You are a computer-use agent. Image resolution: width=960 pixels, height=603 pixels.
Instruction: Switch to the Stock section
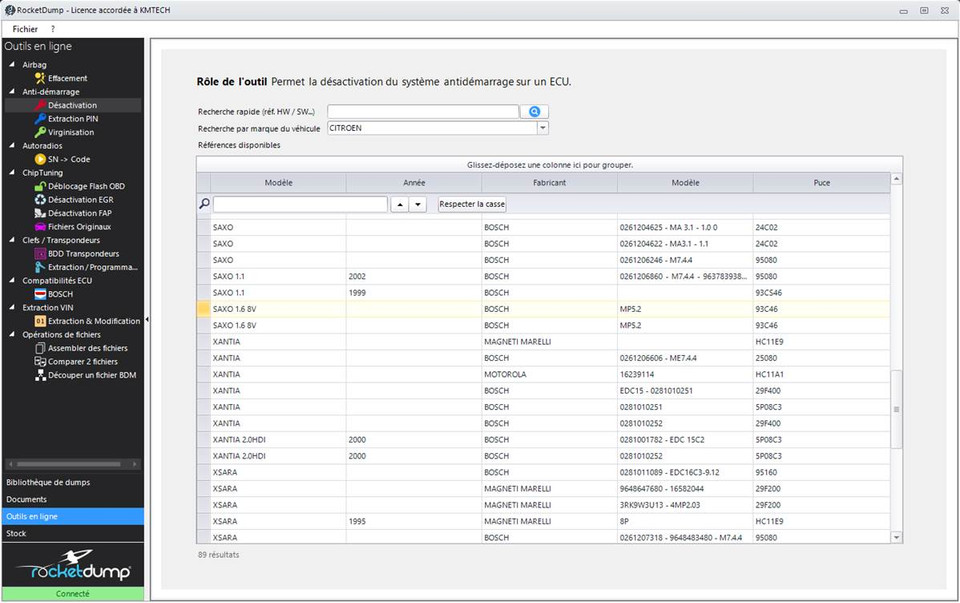pos(17,533)
